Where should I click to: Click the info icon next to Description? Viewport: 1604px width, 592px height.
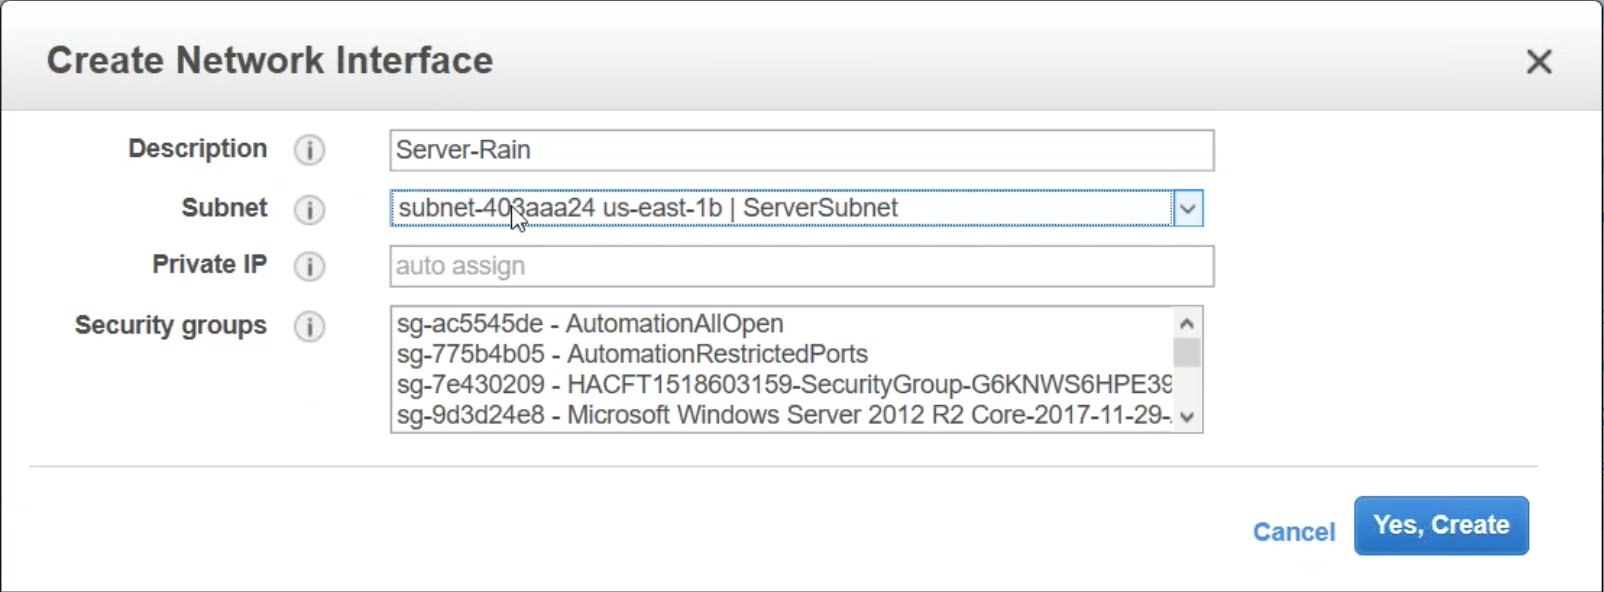click(x=309, y=150)
